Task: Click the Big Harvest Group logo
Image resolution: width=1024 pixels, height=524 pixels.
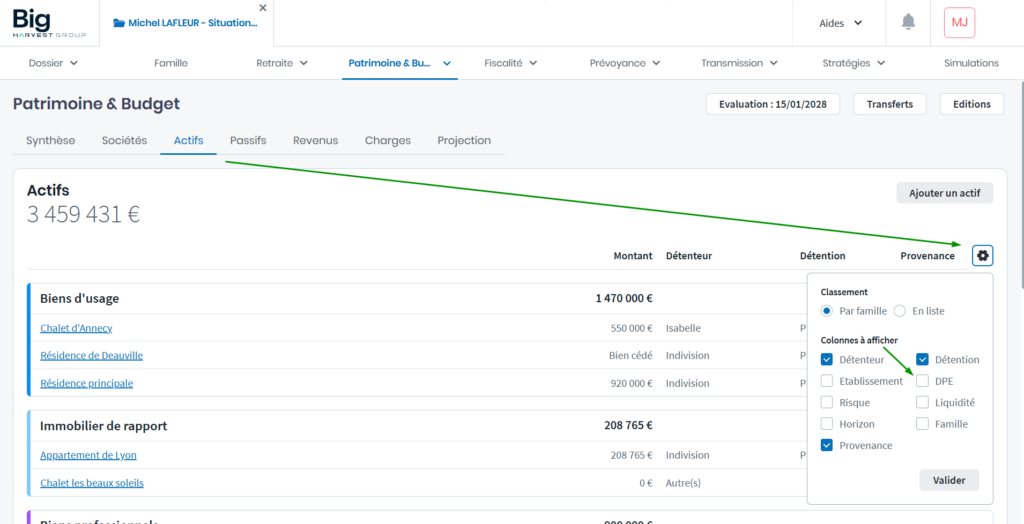Action: (x=49, y=22)
